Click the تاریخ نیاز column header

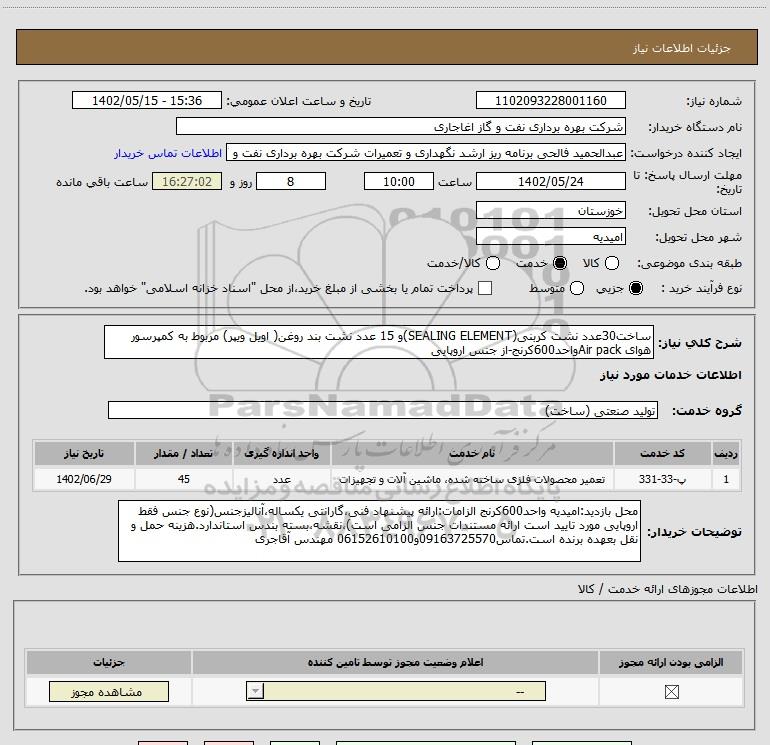point(84,453)
